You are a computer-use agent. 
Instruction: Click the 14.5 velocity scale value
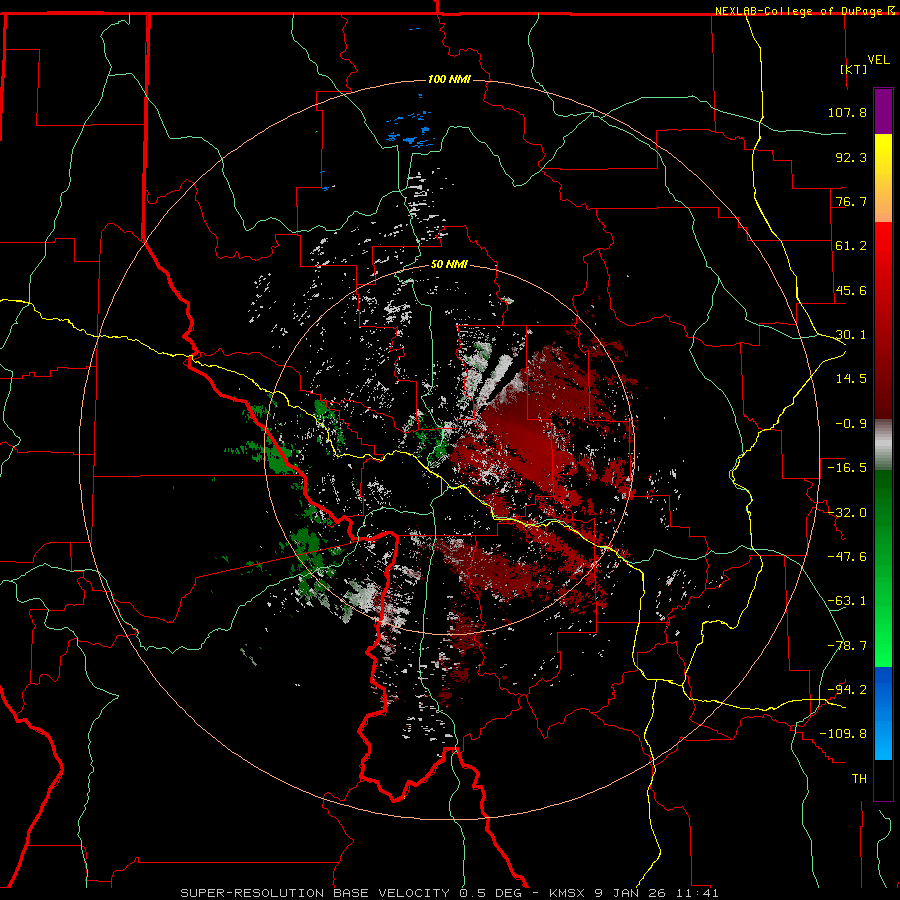click(851, 379)
